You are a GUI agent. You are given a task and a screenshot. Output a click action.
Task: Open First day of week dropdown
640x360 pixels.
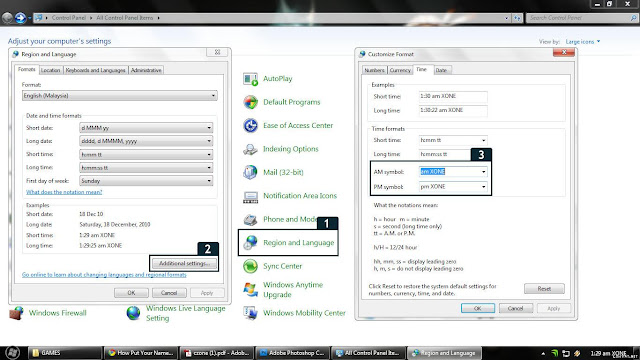(x=146, y=181)
